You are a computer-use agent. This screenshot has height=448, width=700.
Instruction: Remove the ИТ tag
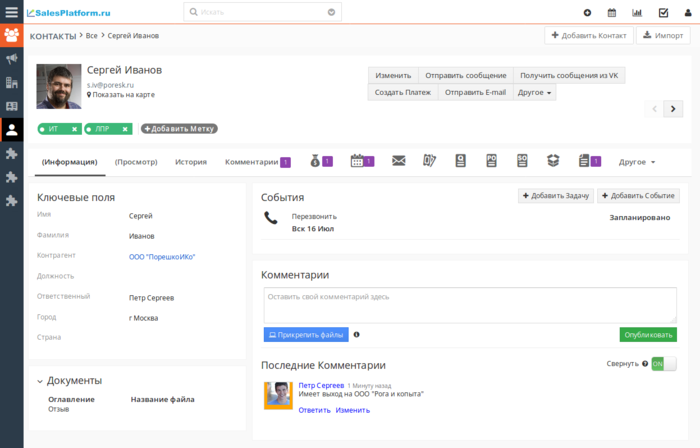click(75, 129)
